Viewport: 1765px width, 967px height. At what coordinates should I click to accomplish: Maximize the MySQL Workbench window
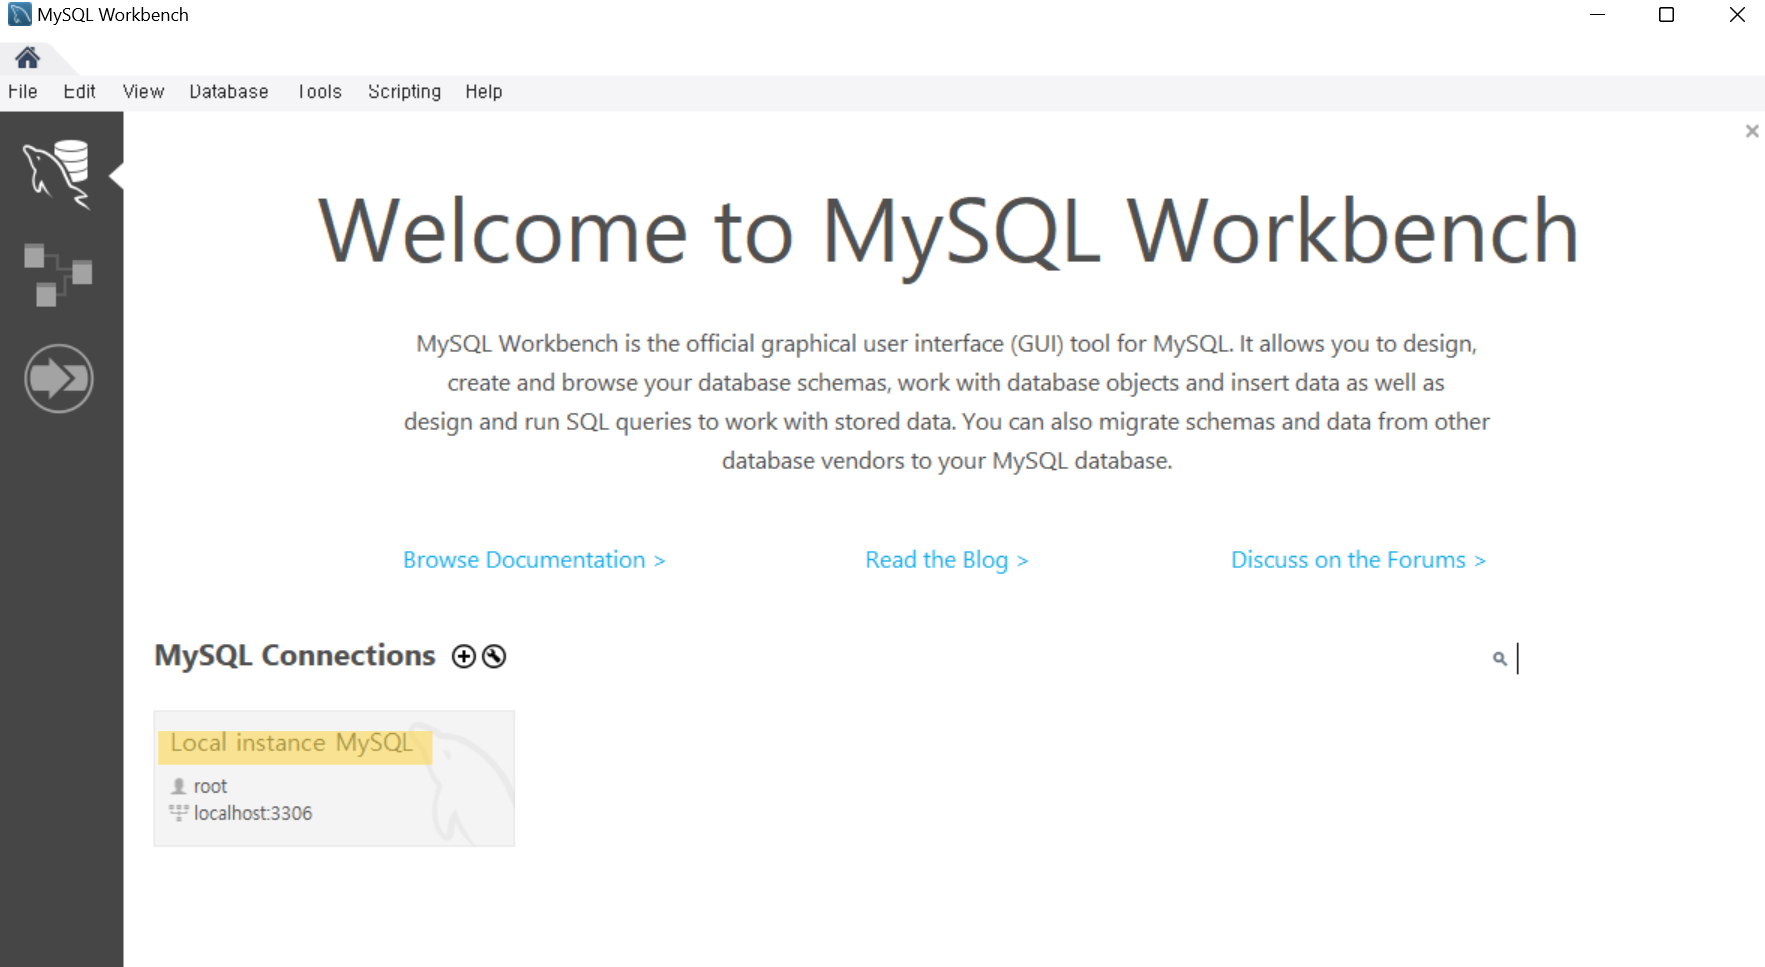pos(1666,15)
